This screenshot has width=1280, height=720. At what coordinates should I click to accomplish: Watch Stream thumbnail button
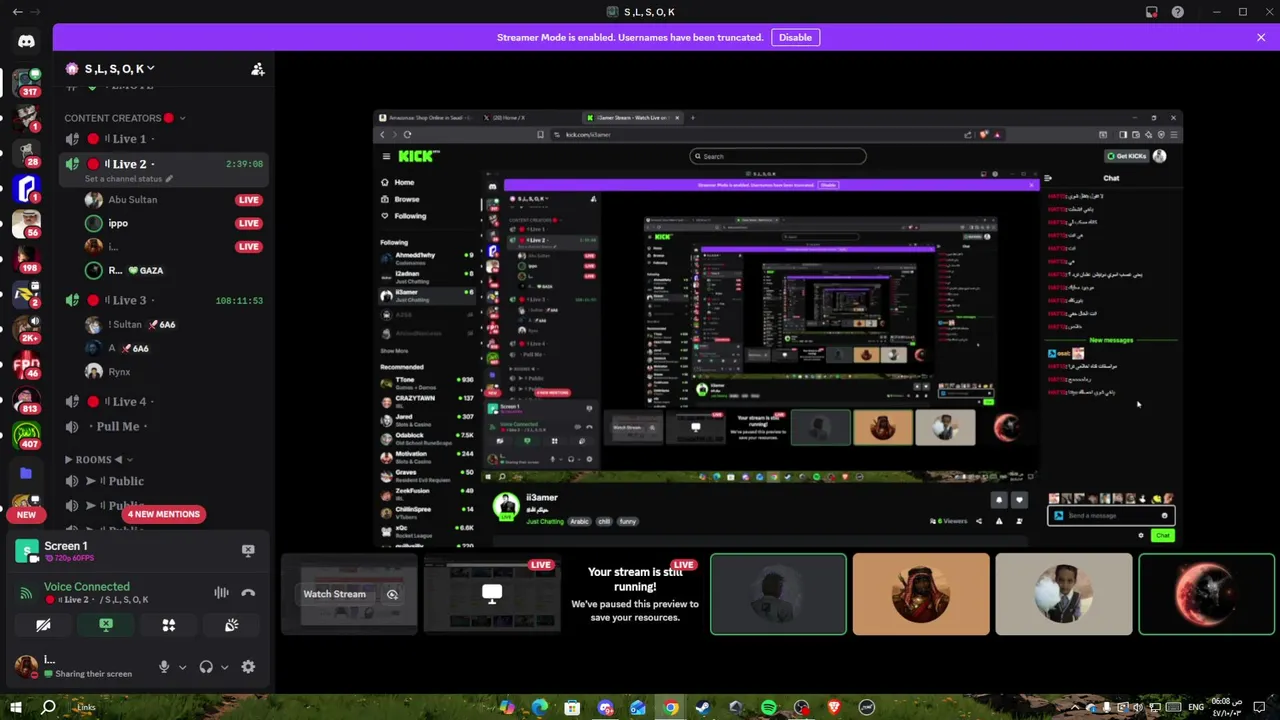[335, 594]
